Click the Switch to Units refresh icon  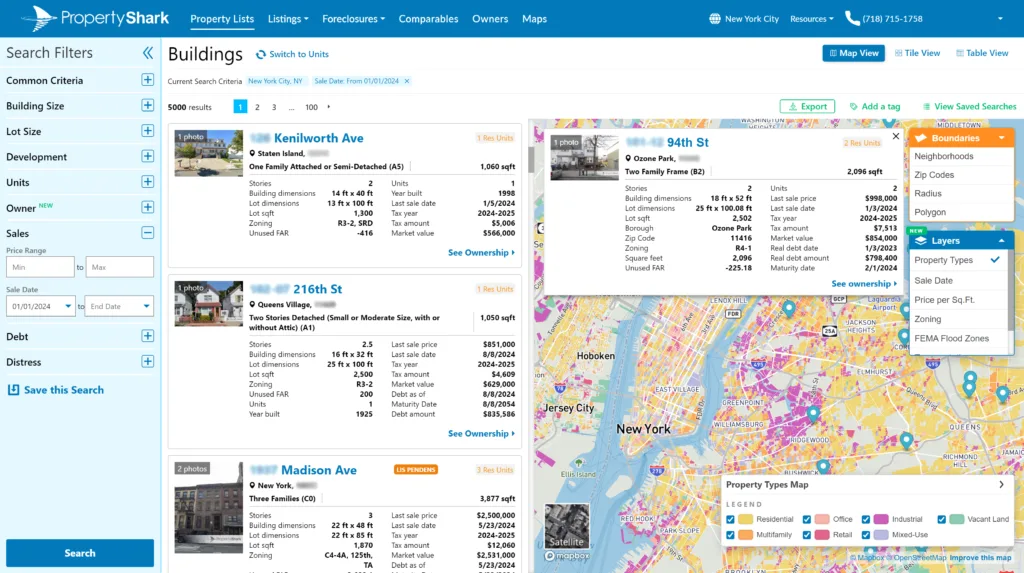pyautogui.click(x=261, y=54)
